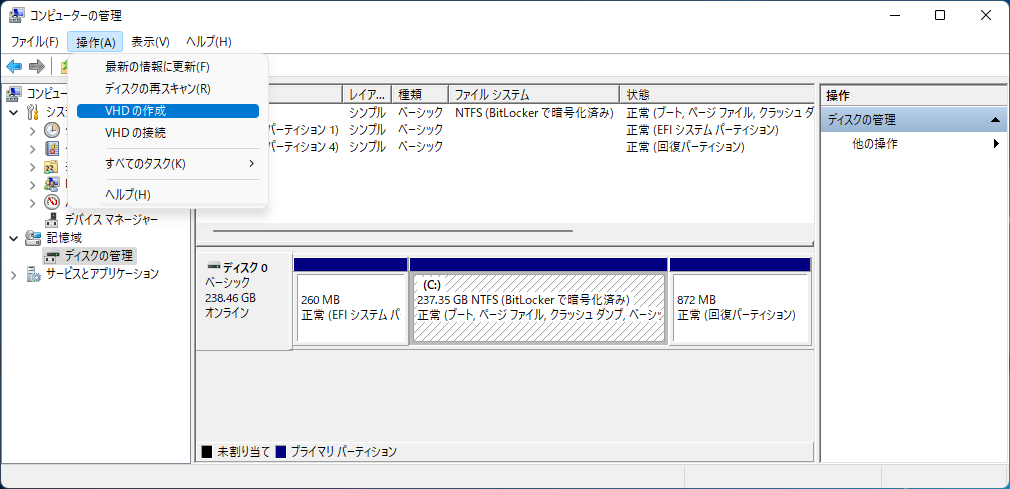Select the Performance gauge icon in the tree
The width and height of the screenshot is (1010, 489).
click(x=52, y=202)
